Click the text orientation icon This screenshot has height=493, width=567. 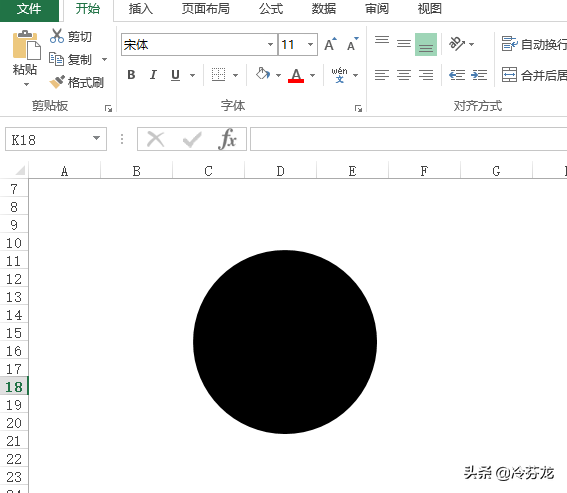click(457, 44)
